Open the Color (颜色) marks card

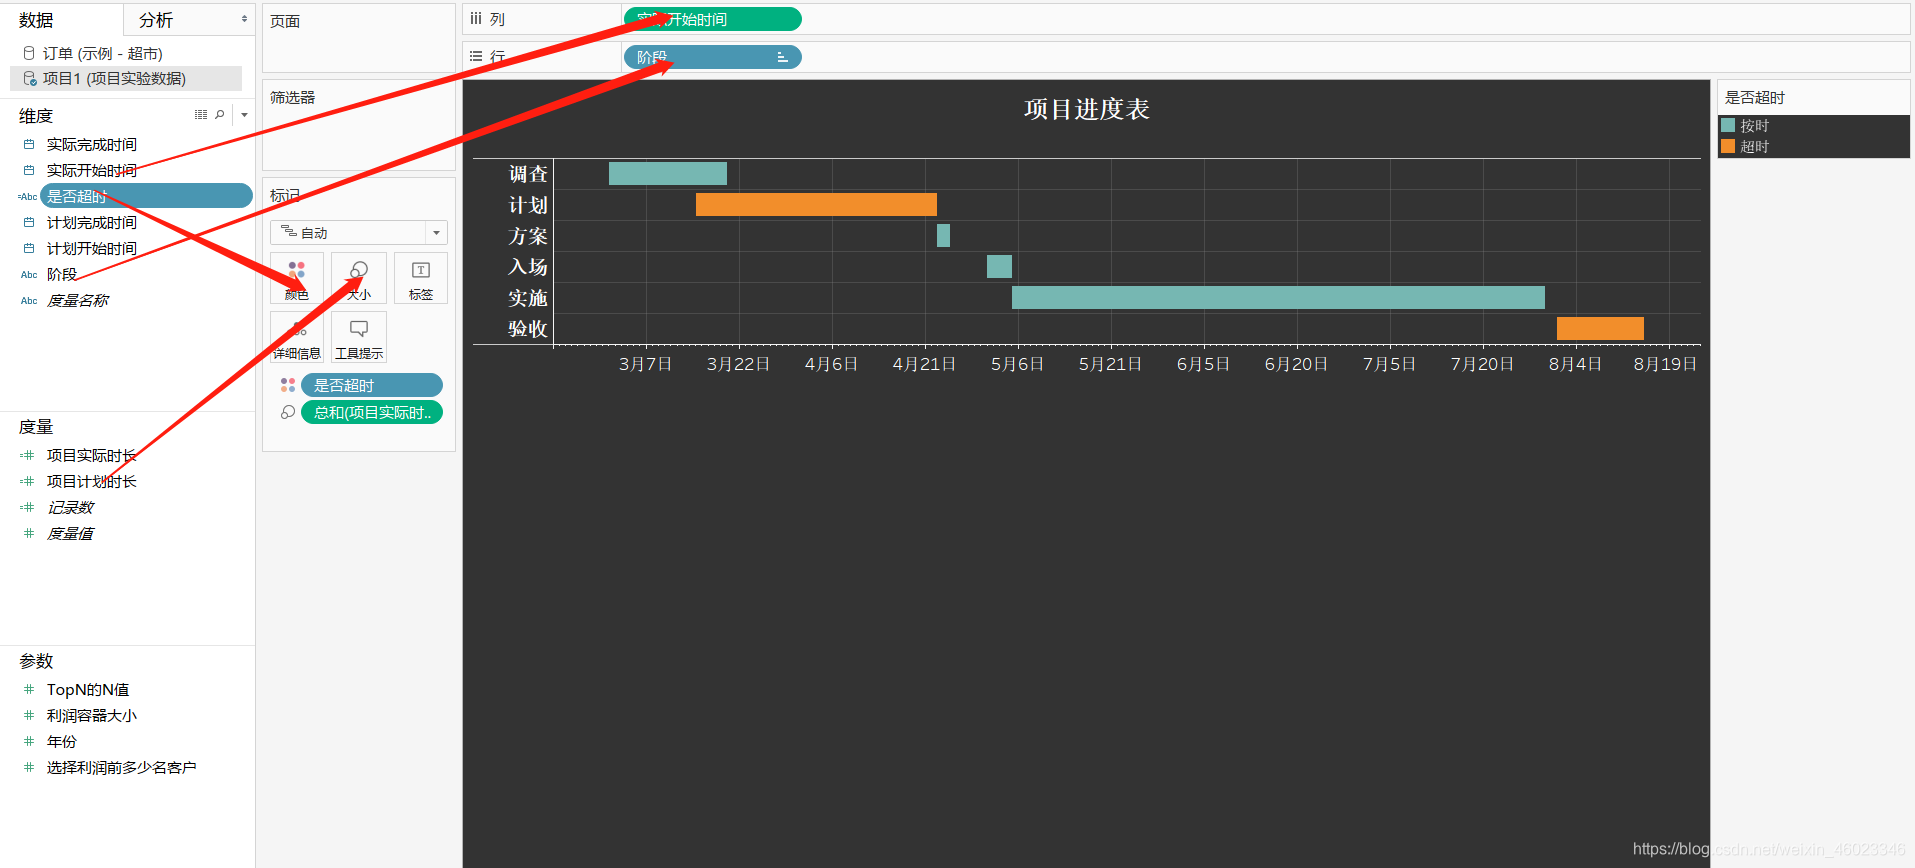click(x=297, y=278)
